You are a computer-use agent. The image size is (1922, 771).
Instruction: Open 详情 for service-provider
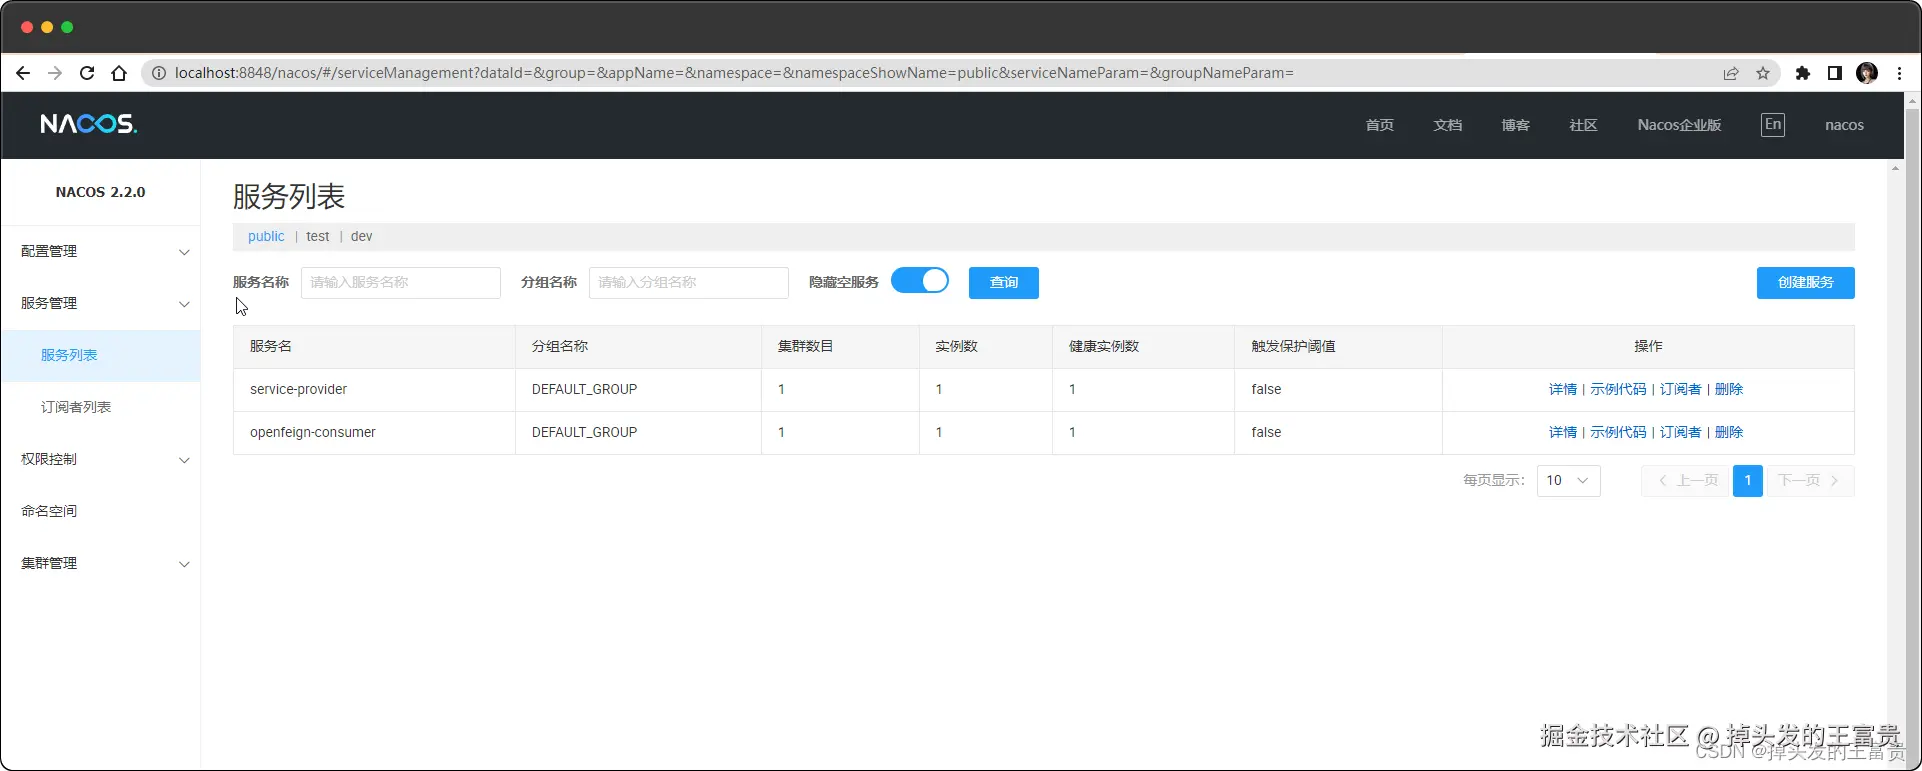(1562, 389)
